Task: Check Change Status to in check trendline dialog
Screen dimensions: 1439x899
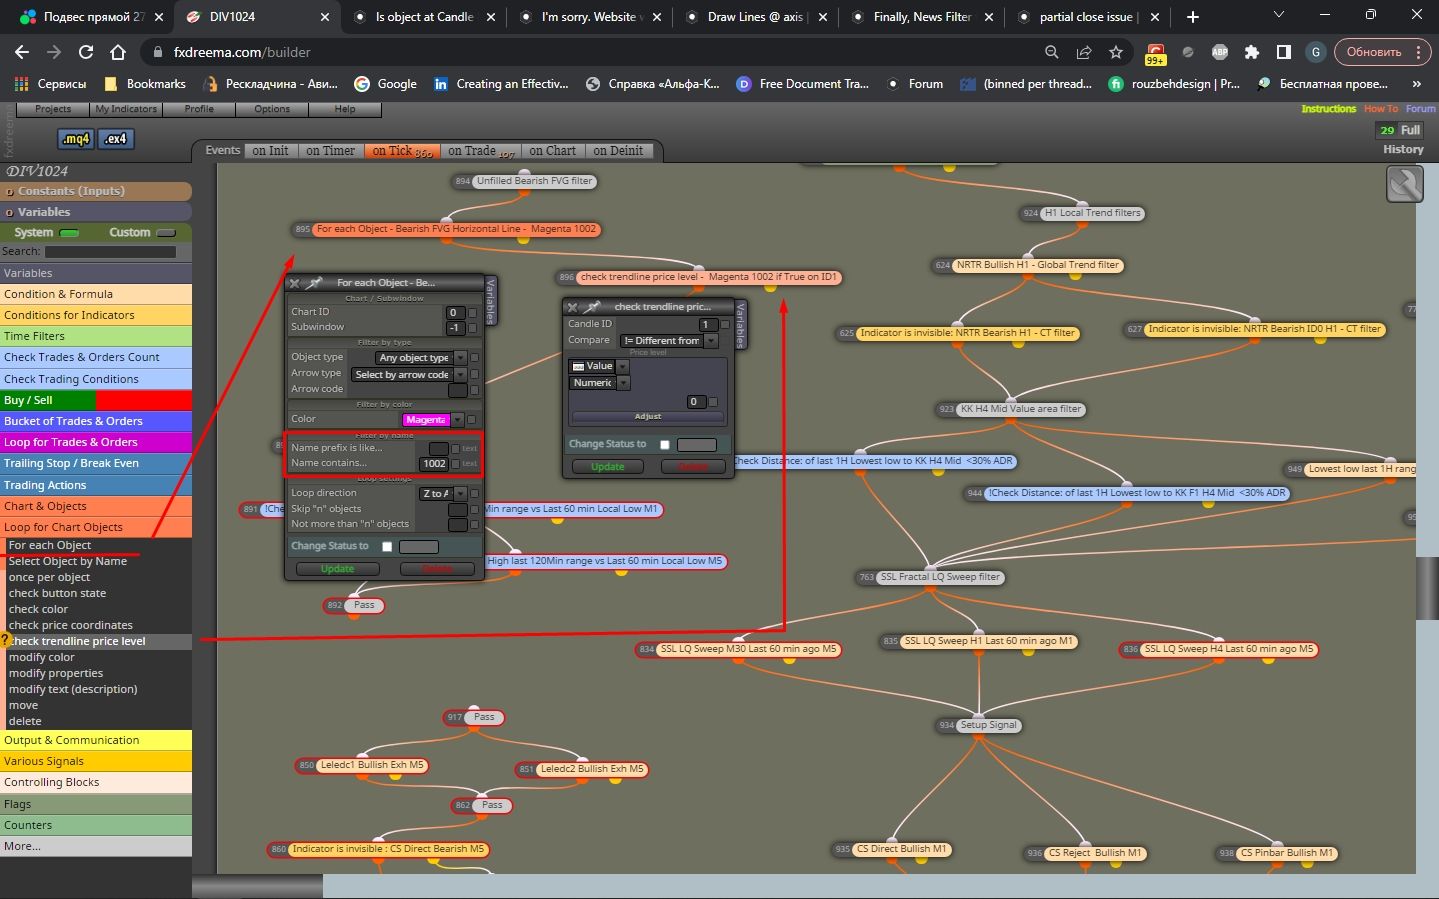Action: click(x=664, y=445)
